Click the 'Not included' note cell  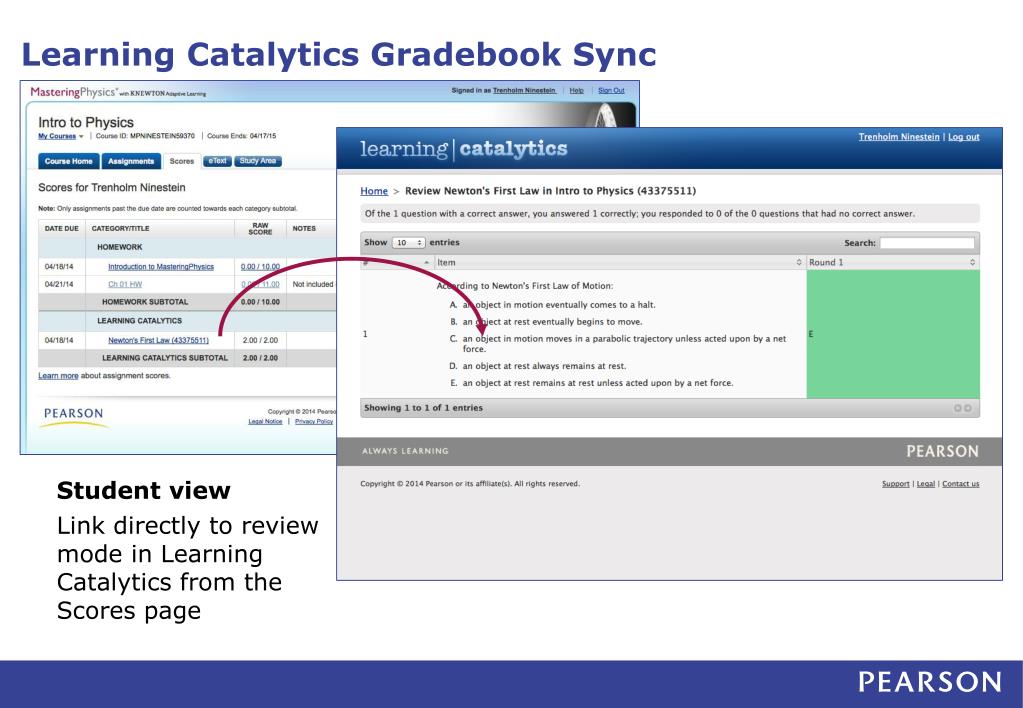pyautogui.click(x=313, y=285)
